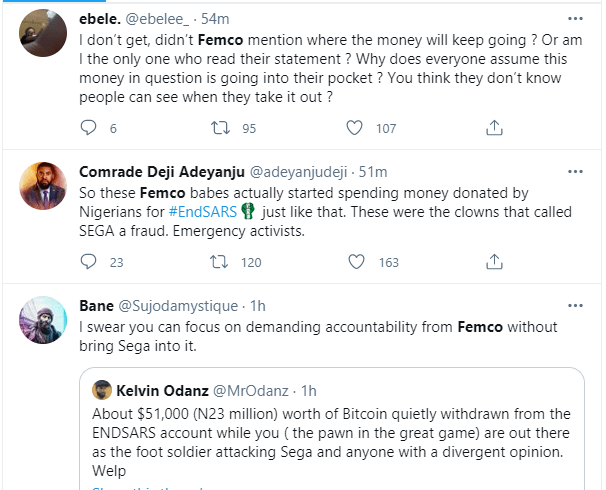The width and height of the screenshot is (606, 490).
Task: Open more options on Bane's tweet
Action: click(x=575, y=305)
